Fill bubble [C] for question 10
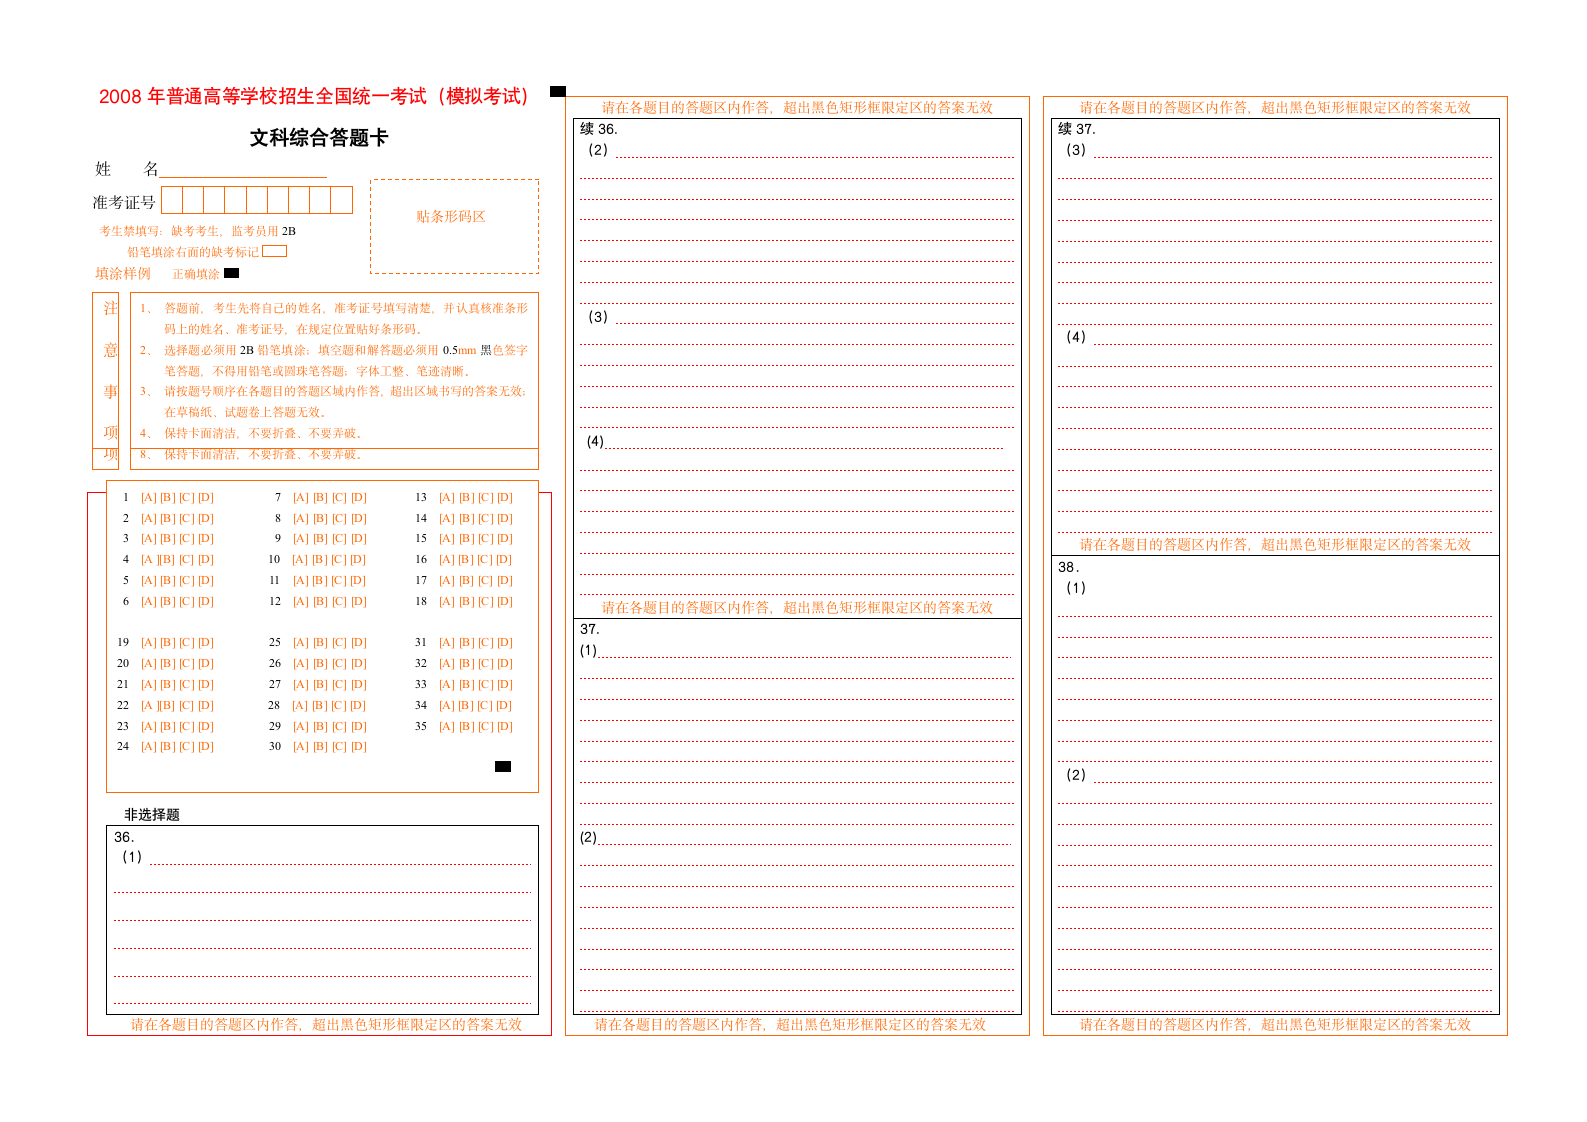 pyautogui.click(x=338, y=559)
